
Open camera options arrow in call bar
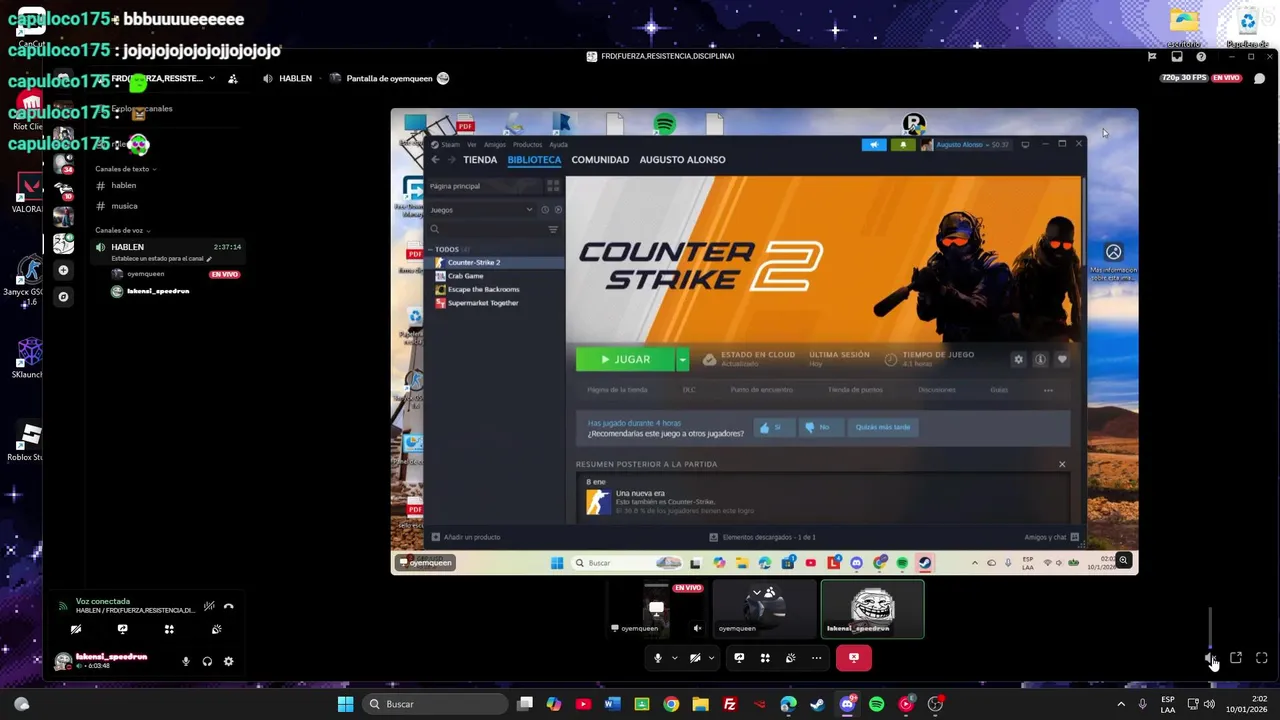click(711, 658)
